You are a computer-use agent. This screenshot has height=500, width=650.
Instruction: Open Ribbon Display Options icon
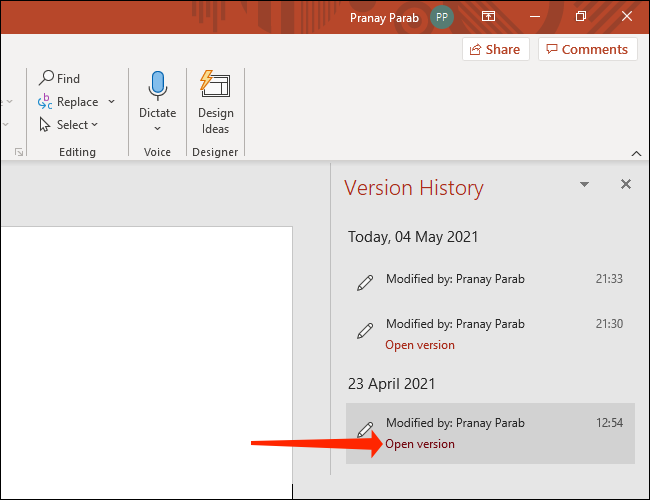coord(489,17)
